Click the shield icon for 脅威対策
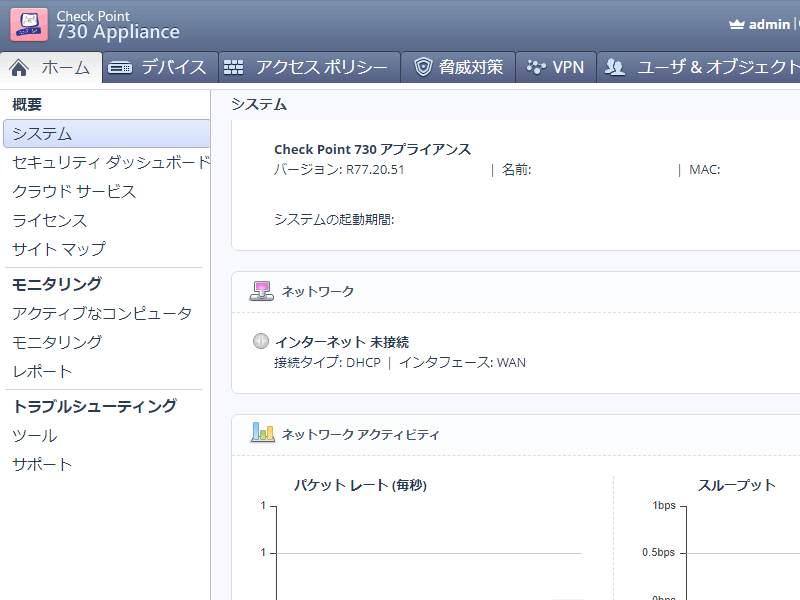Screen dimensions: 800x600 pos(423,68)
